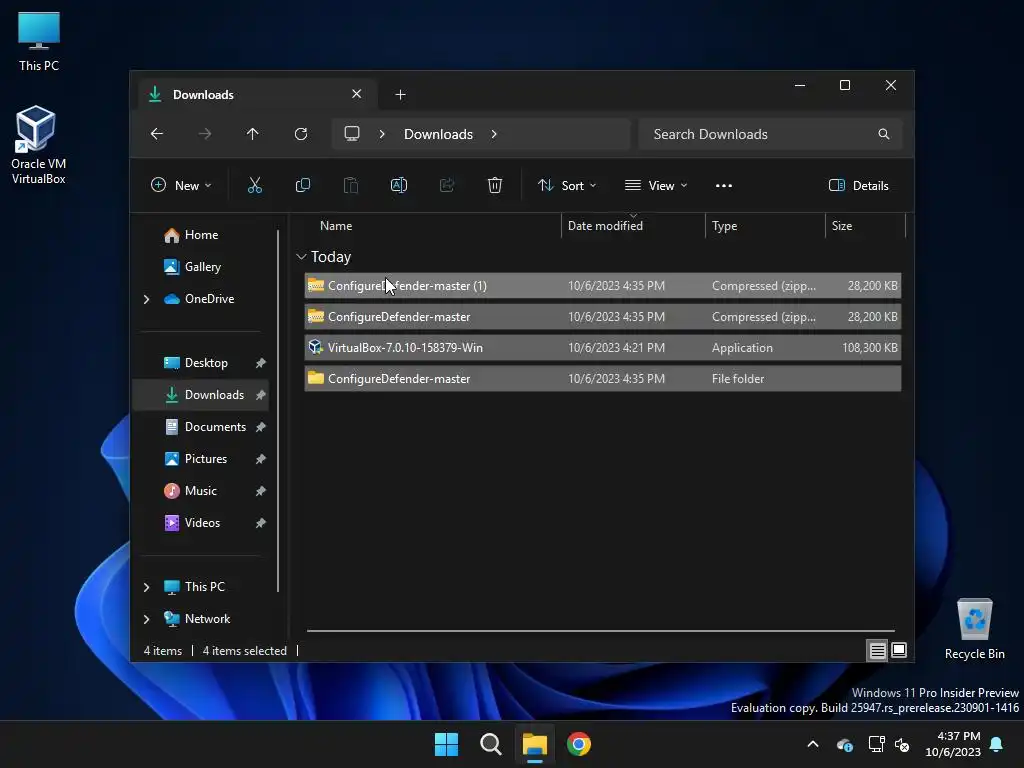Expand Network in navigation pane
Screen dimensions: 1024x768
tap(146, 619)
